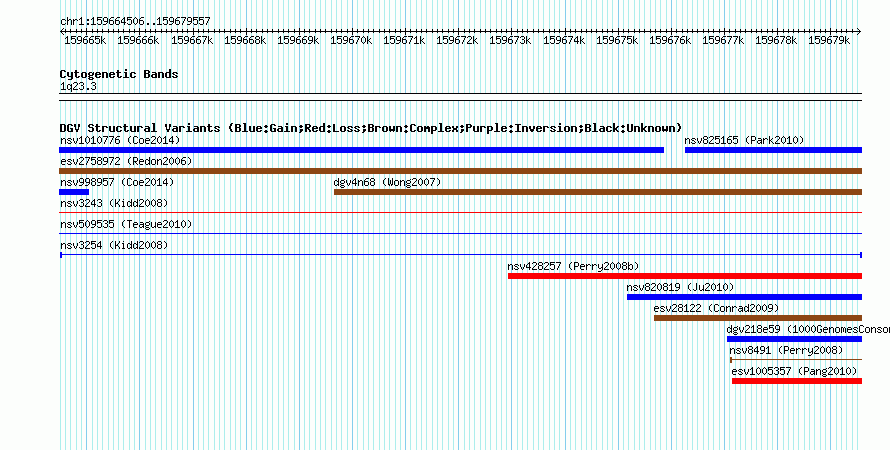Screen dimensions: 890x450
Task: Click the 159665k ruler label
Action: point(85,40)
